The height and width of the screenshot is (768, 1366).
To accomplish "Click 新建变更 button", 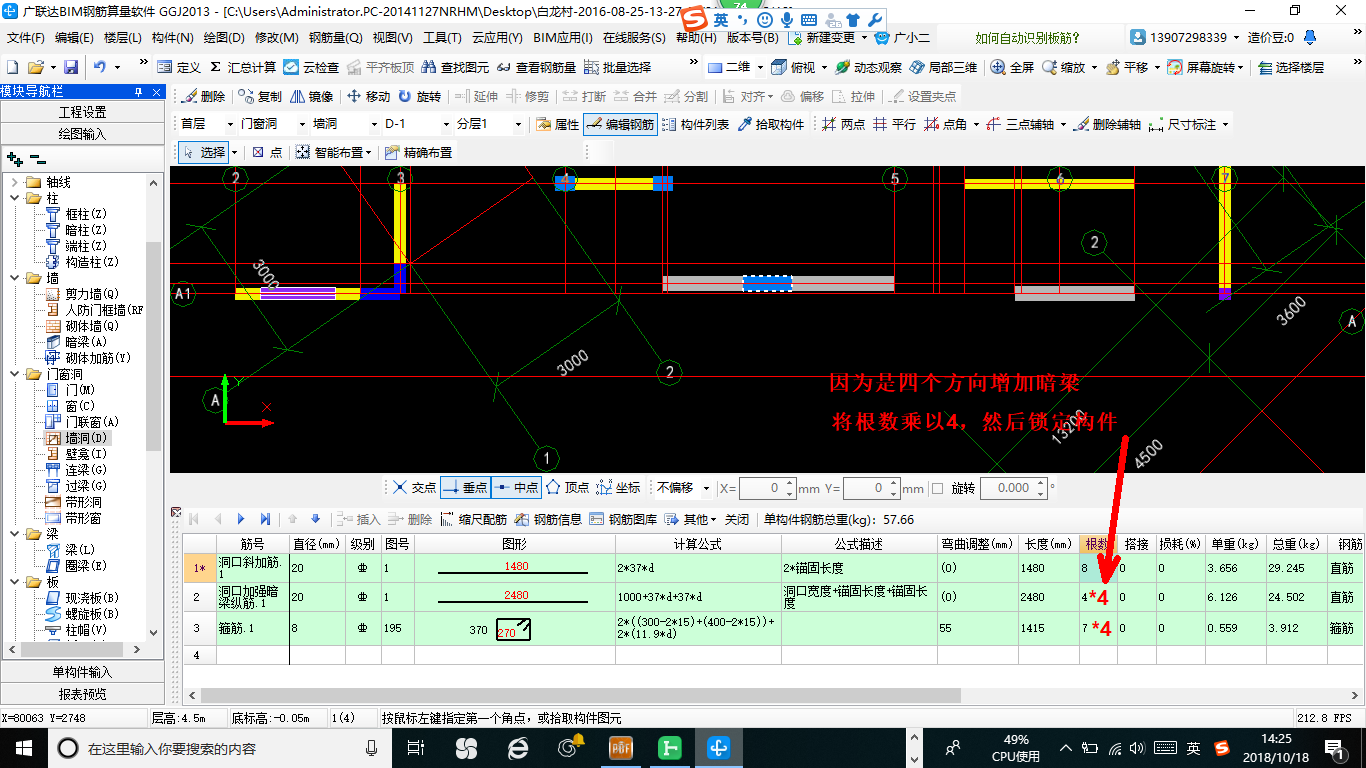I will [x=830, y=38].
